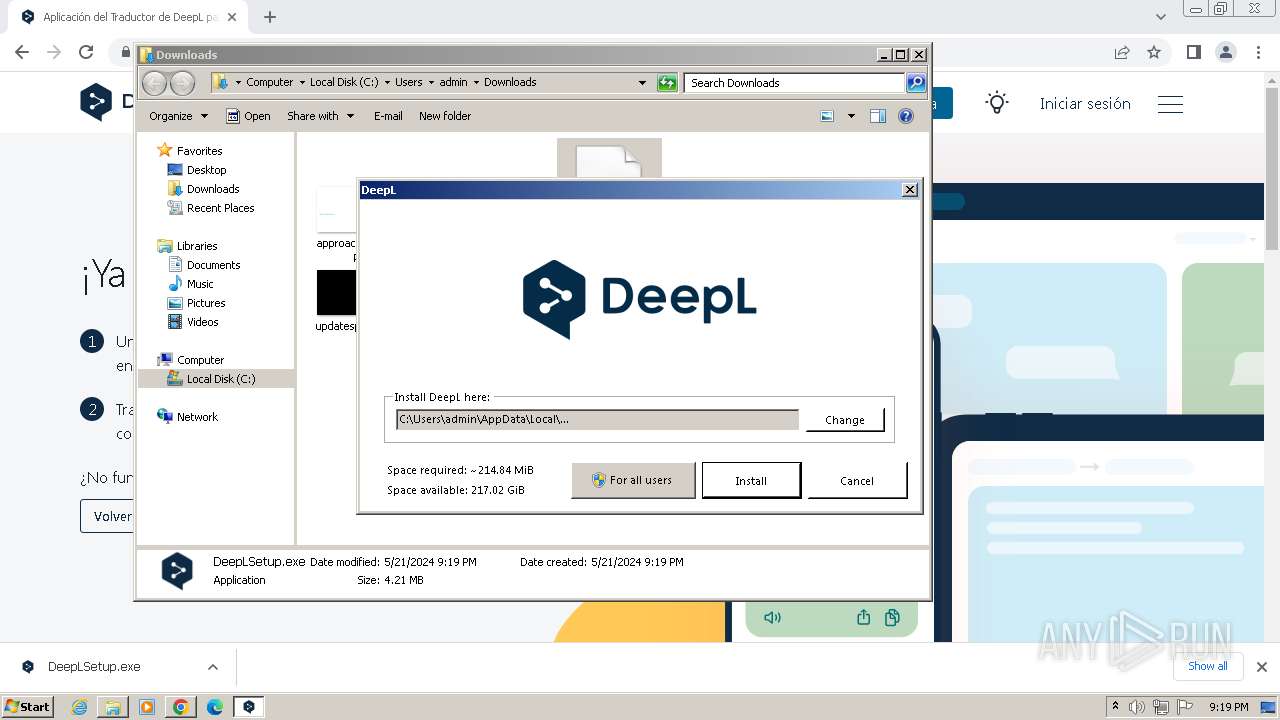Close the DeepL Chrome tab
This screenshot has height=720, width=1280.
pyautogui.click(x=232, y=17)
